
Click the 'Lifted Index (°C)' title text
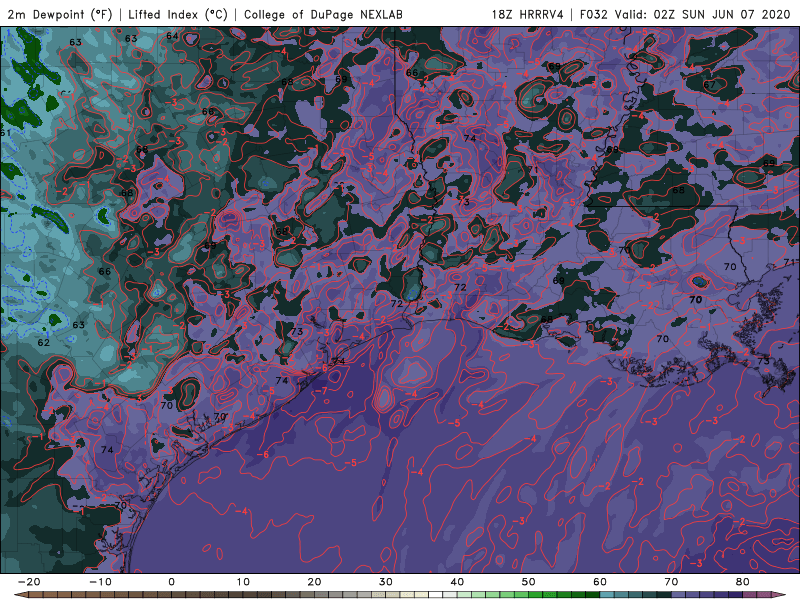pos(178,14)
